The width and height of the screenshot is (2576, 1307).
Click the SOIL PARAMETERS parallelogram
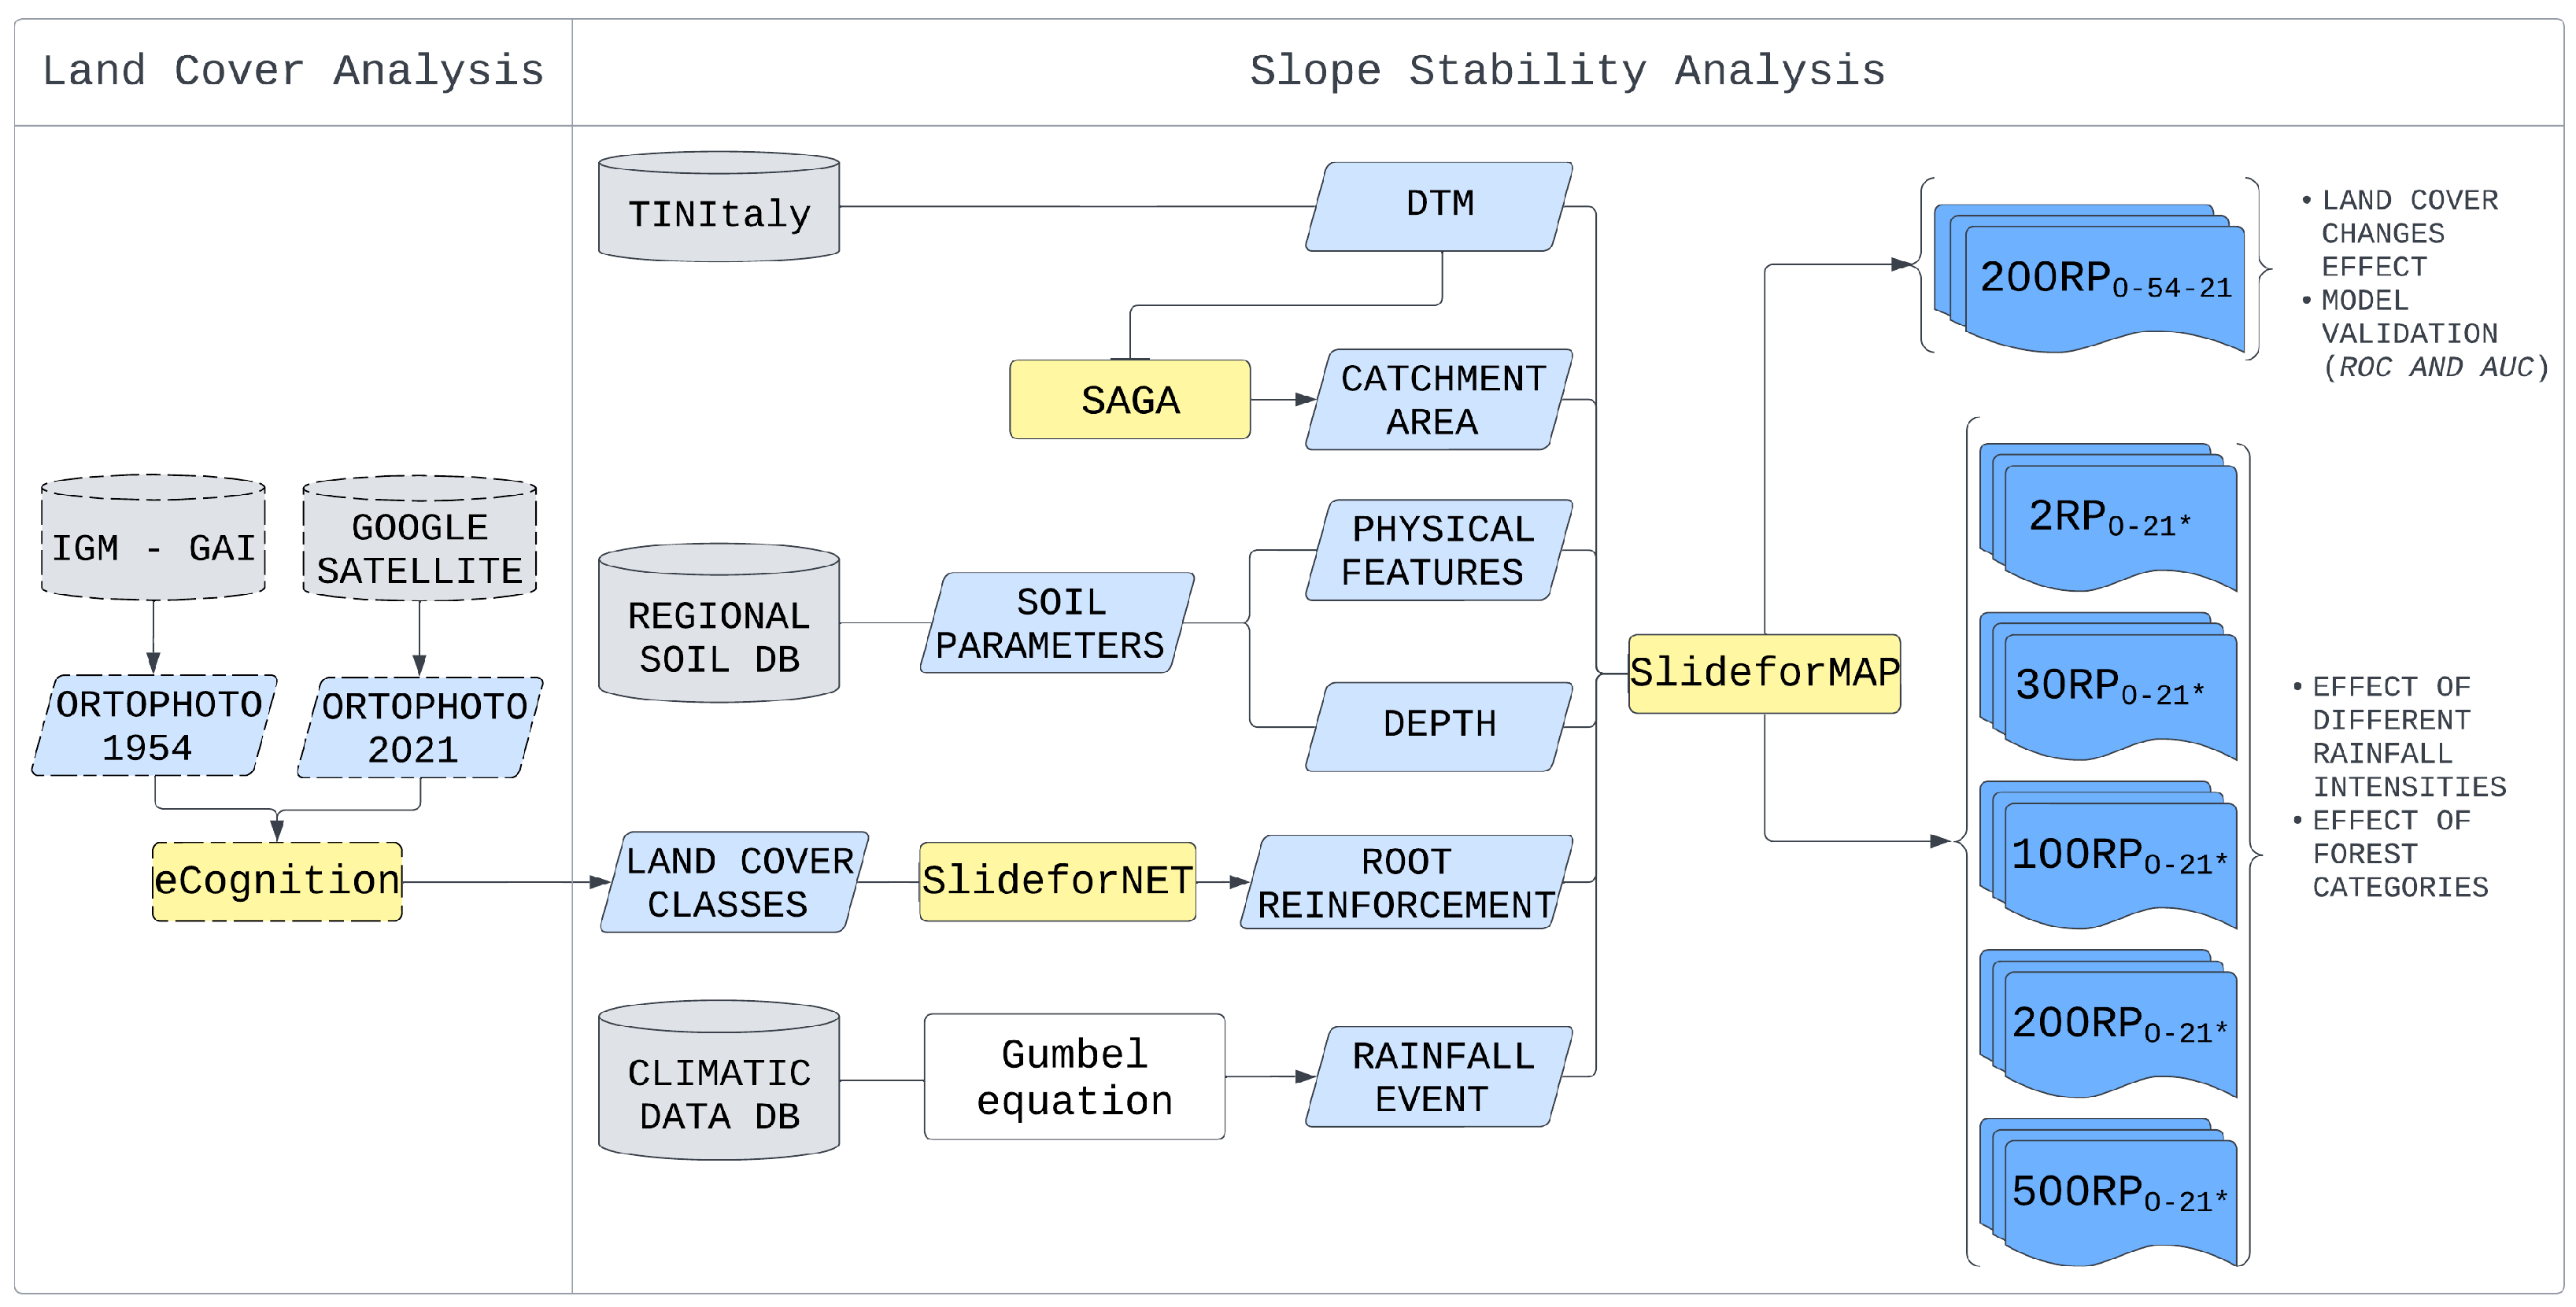1057,623
